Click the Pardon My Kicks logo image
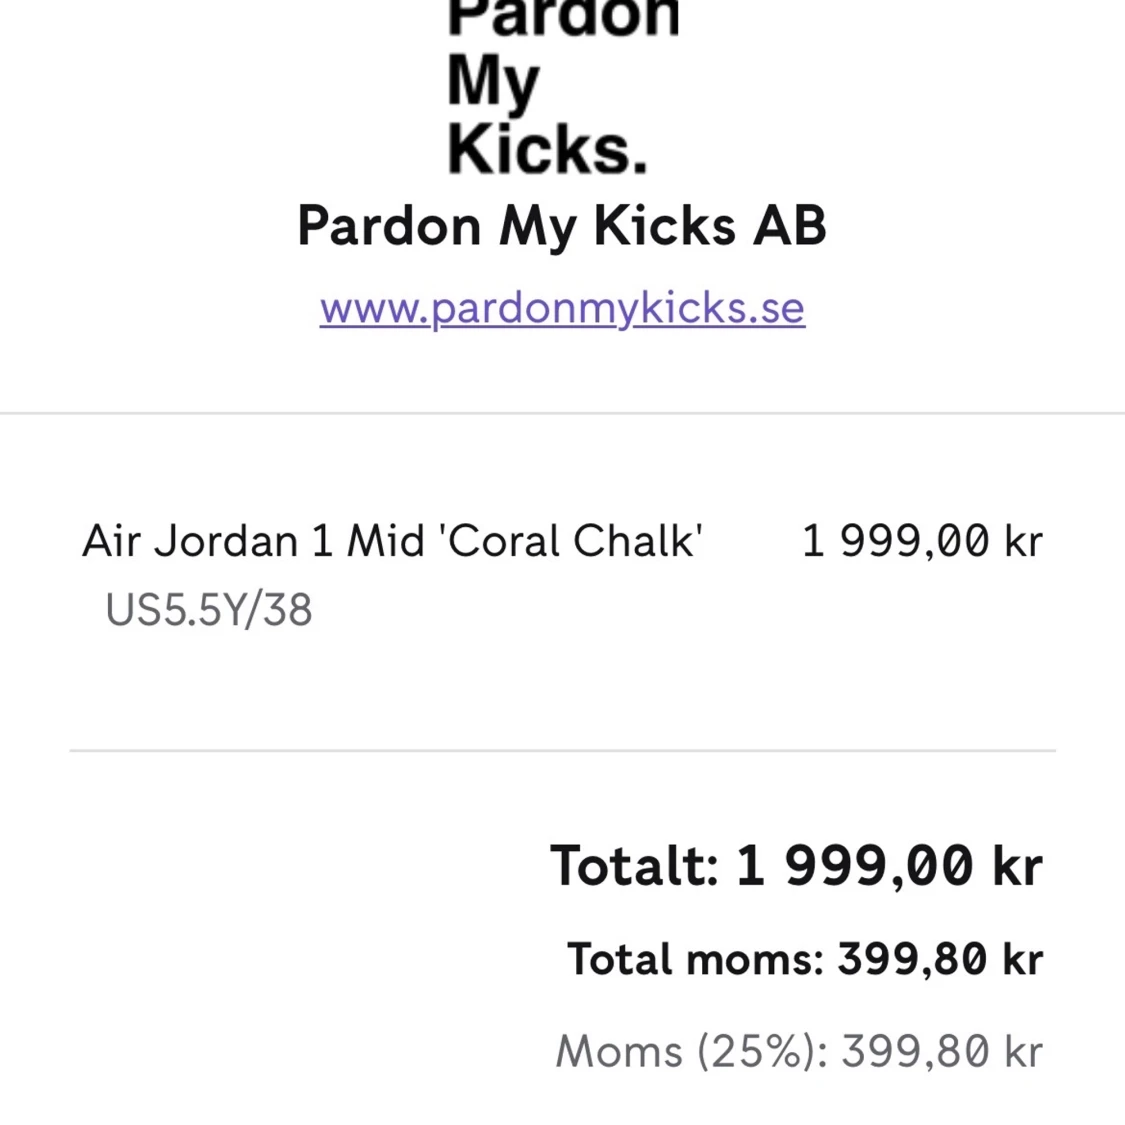 tap(562, 88)
